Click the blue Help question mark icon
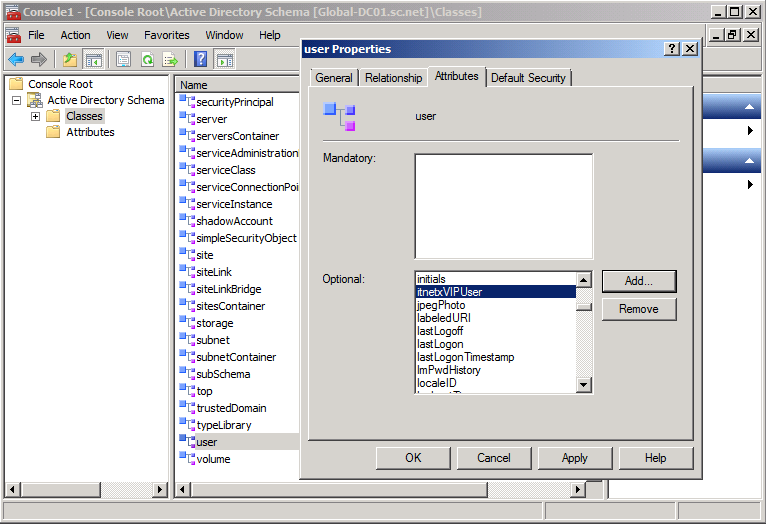This screenshot has height=524, width=766. [201, 59]
